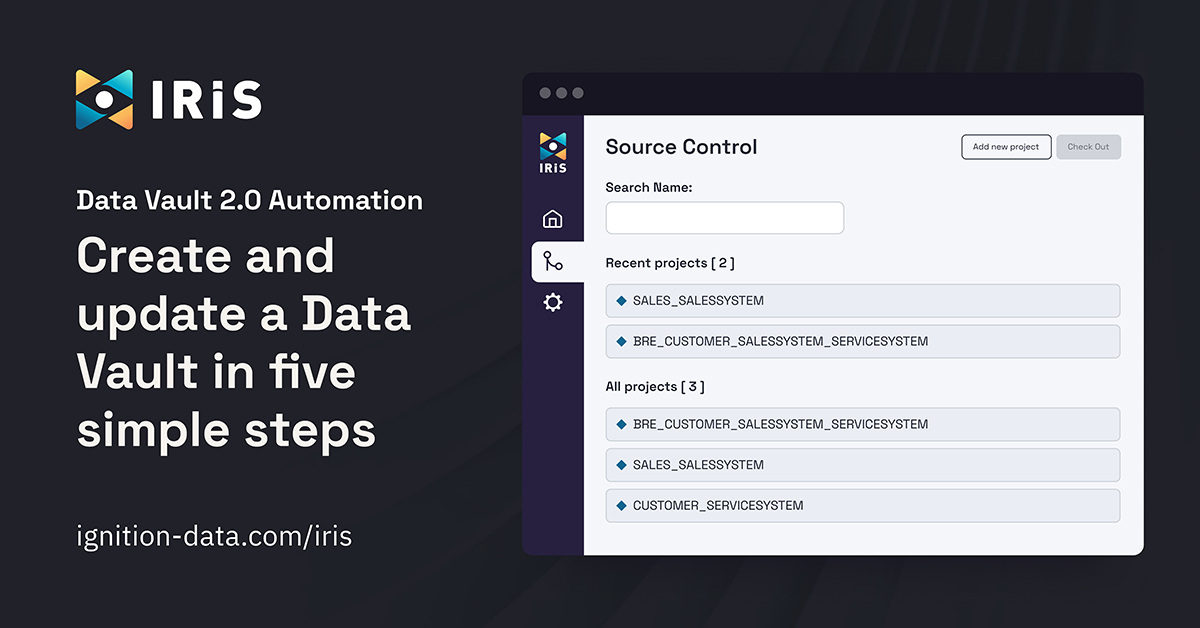This screenshot has width=1200, height=628.
Task: Open SALES_SALESSYSTEM from the All projects list
Action: [x=862, y=464]
